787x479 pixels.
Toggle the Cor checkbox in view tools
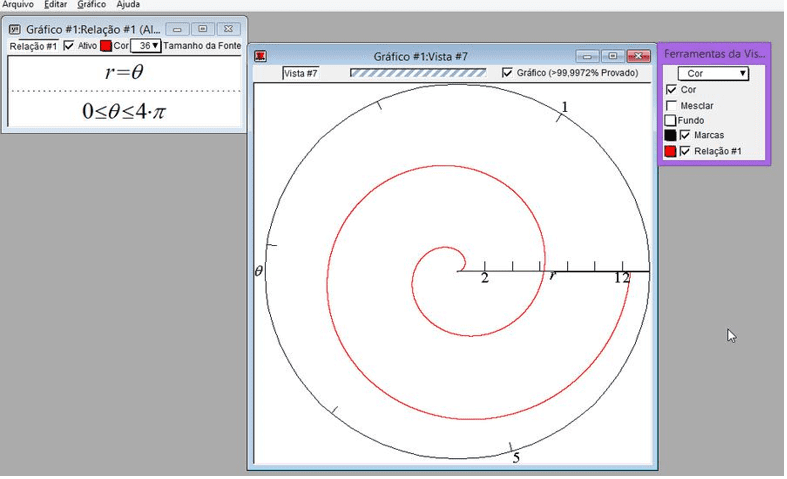pos(671,89)
